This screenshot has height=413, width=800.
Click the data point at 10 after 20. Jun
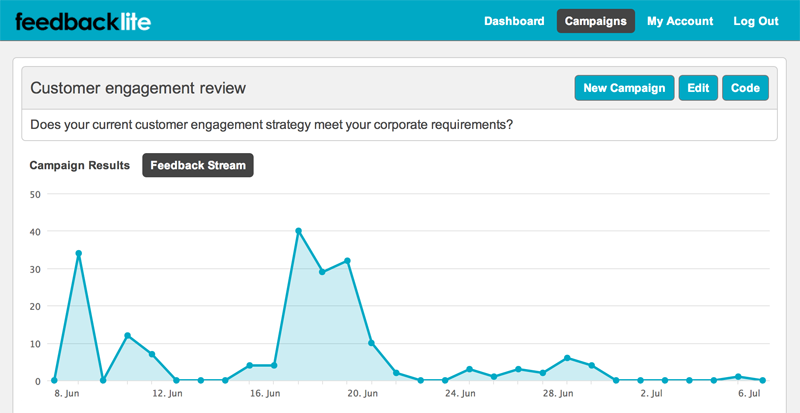pyautogui.click(x=372, y=343)
